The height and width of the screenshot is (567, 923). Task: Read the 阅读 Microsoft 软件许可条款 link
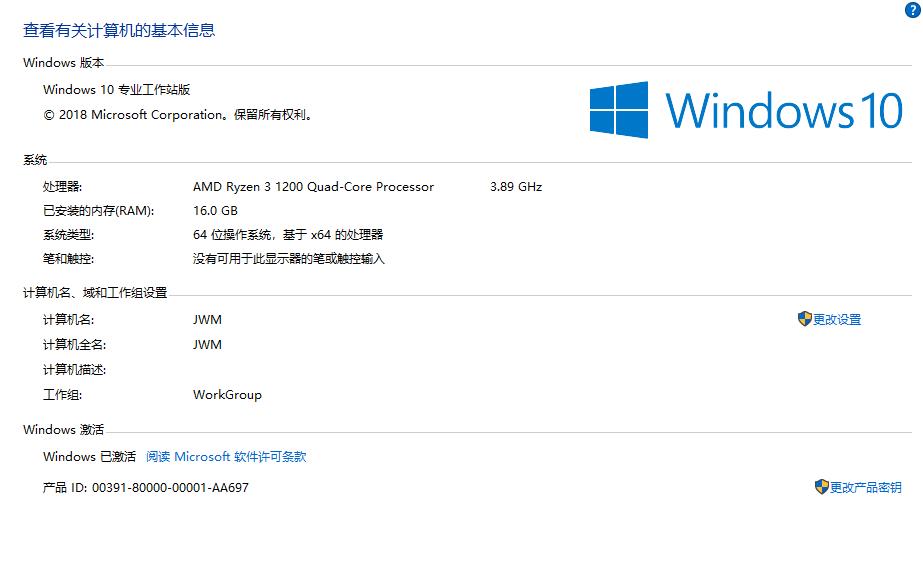(226, 457)
